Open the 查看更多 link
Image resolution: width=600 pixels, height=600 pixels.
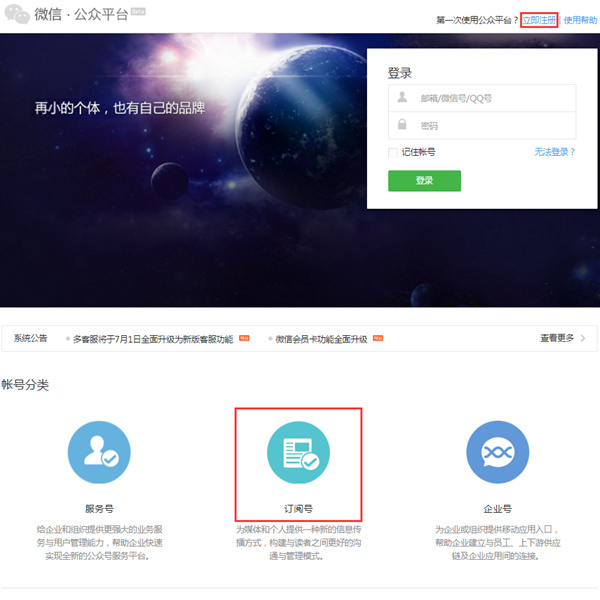(557, 338)
